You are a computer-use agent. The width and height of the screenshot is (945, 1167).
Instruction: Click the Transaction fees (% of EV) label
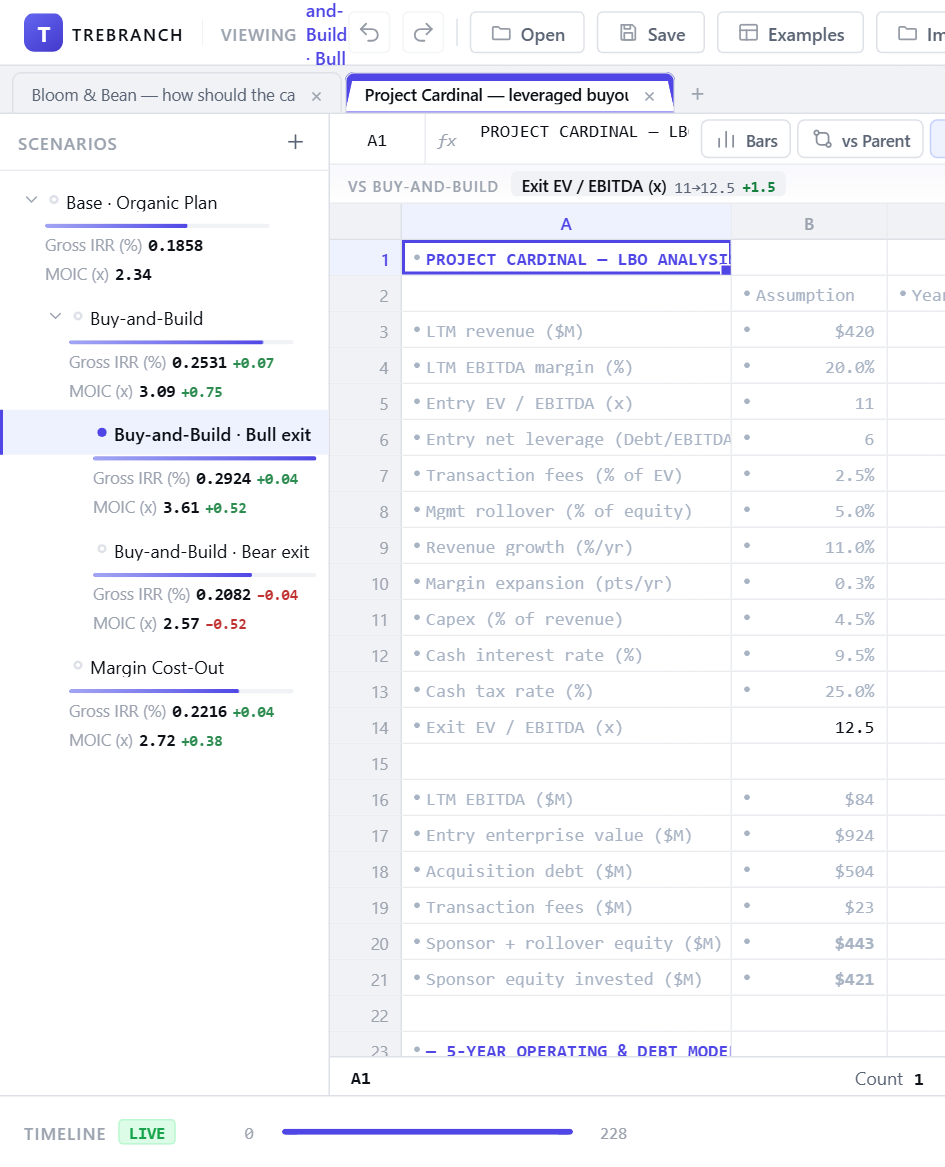tap(554, 476)
